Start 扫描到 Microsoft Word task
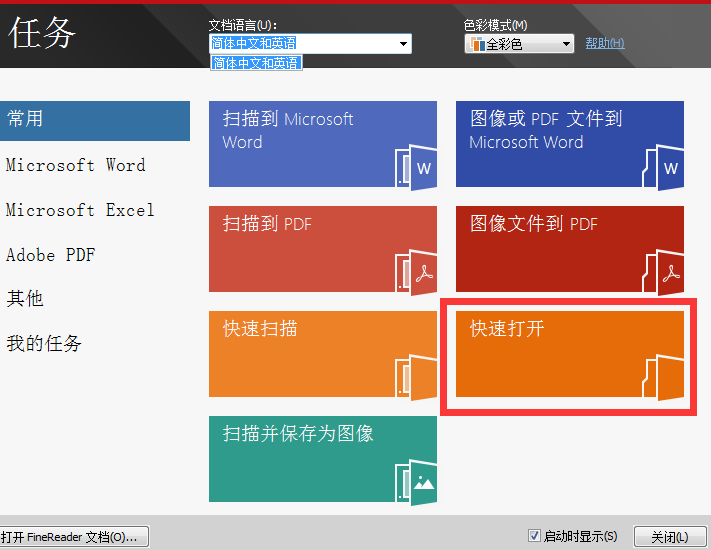This screenshot has height=550, width=711. tap(323, 144)
